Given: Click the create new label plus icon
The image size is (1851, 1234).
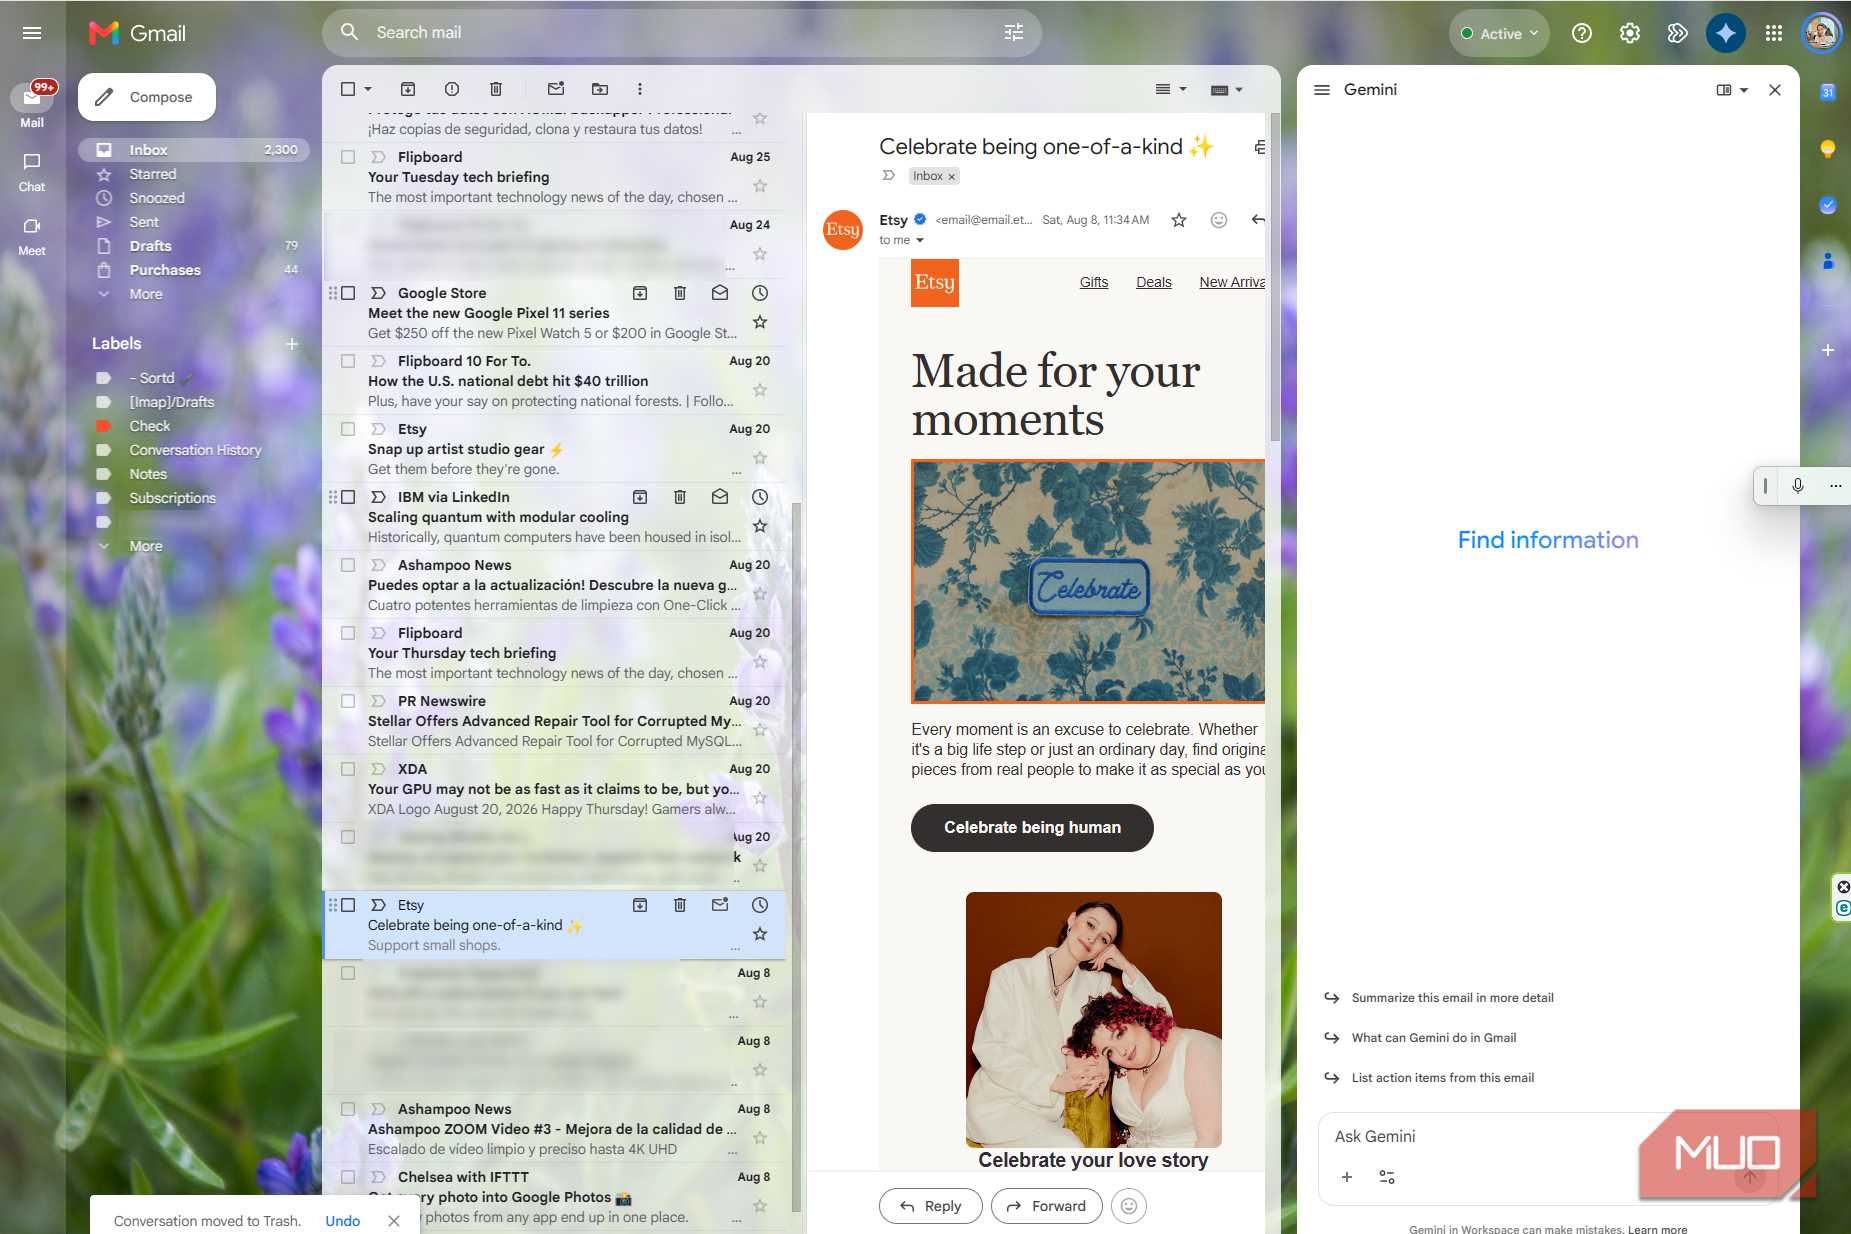Looking at the screenshot, I should tap(292, 344).
